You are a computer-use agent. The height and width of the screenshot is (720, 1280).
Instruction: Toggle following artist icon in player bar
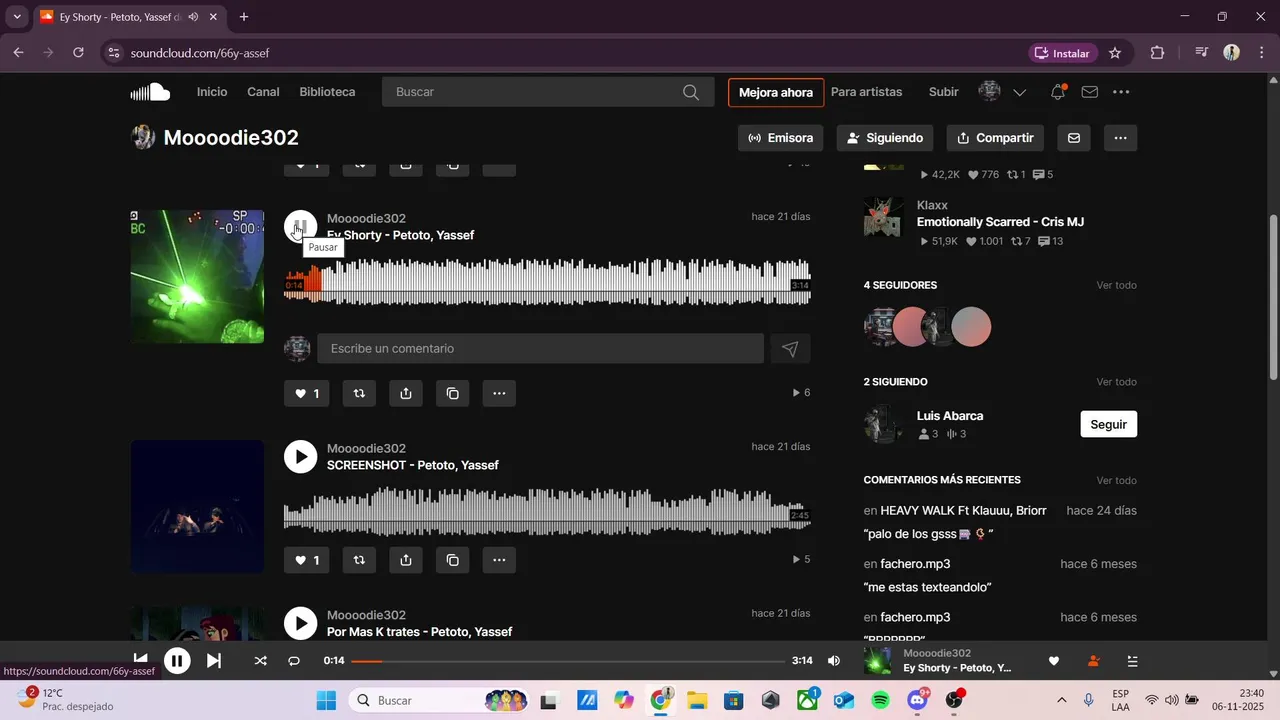click(1093, 661)
